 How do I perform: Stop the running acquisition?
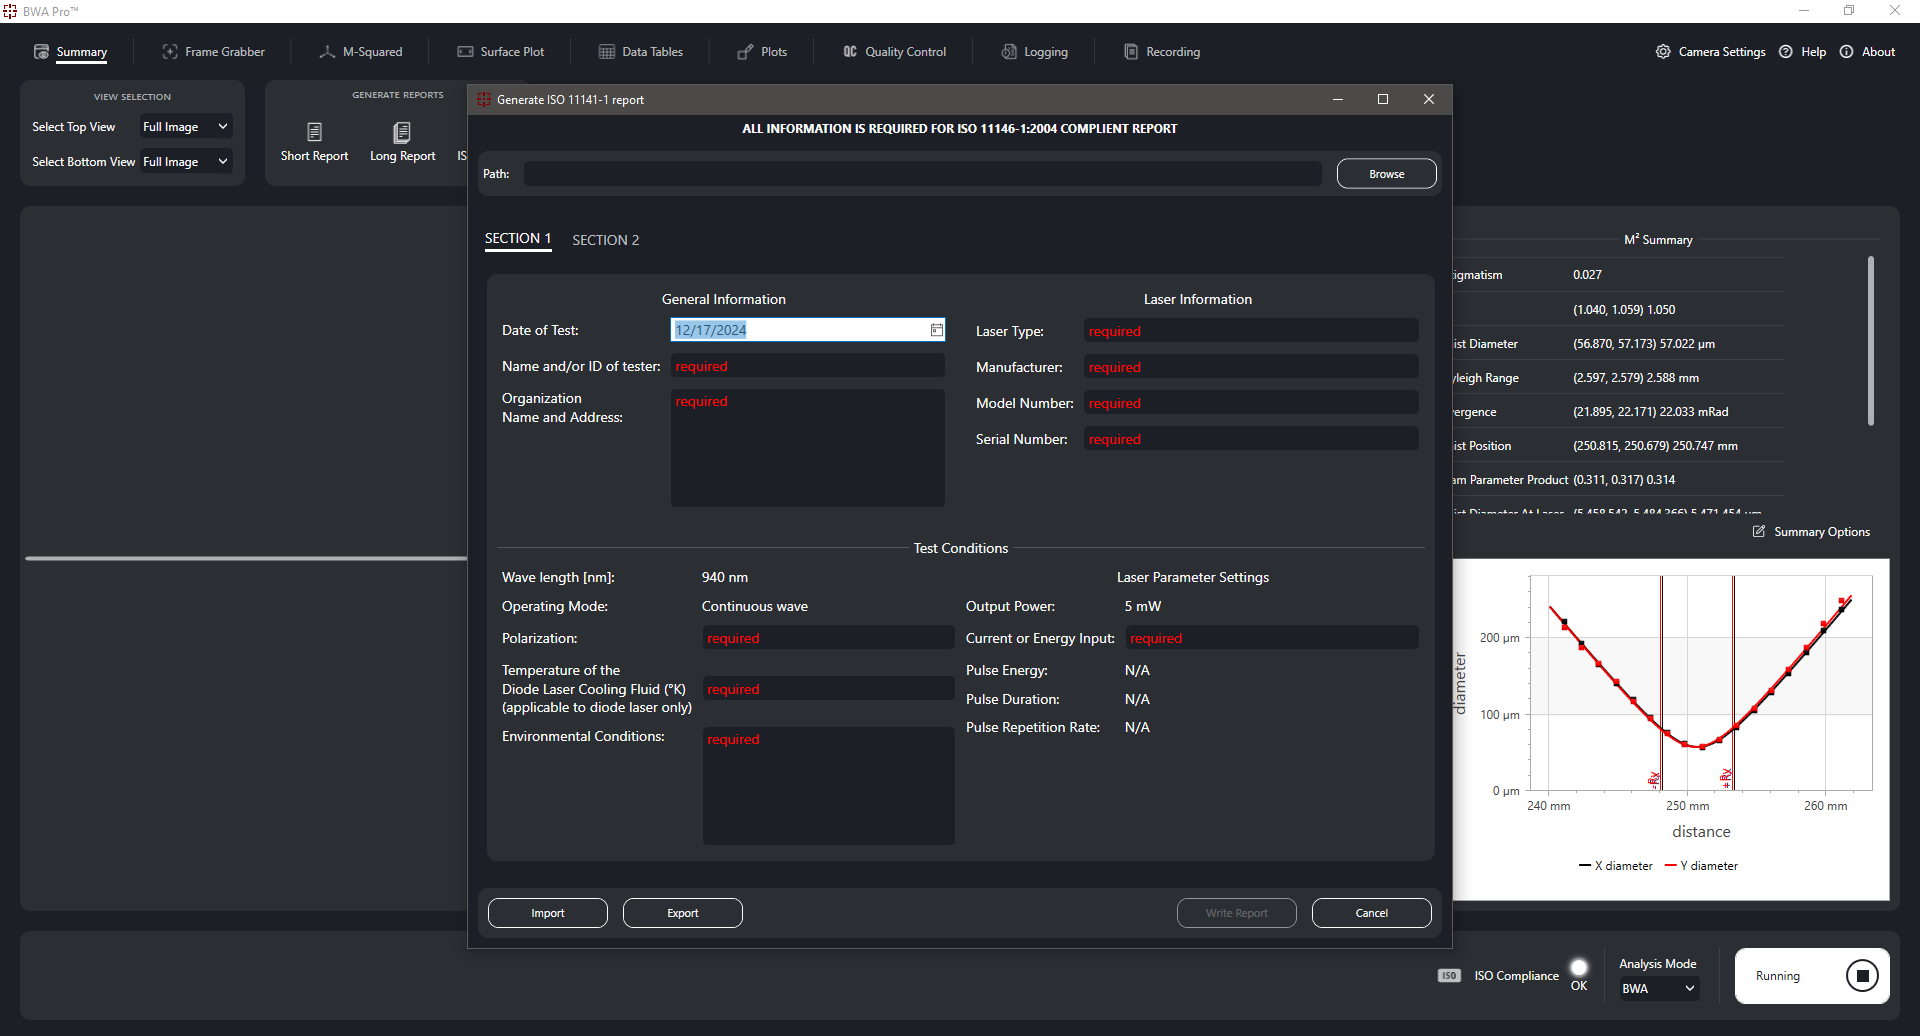(x=1861, y=976)
